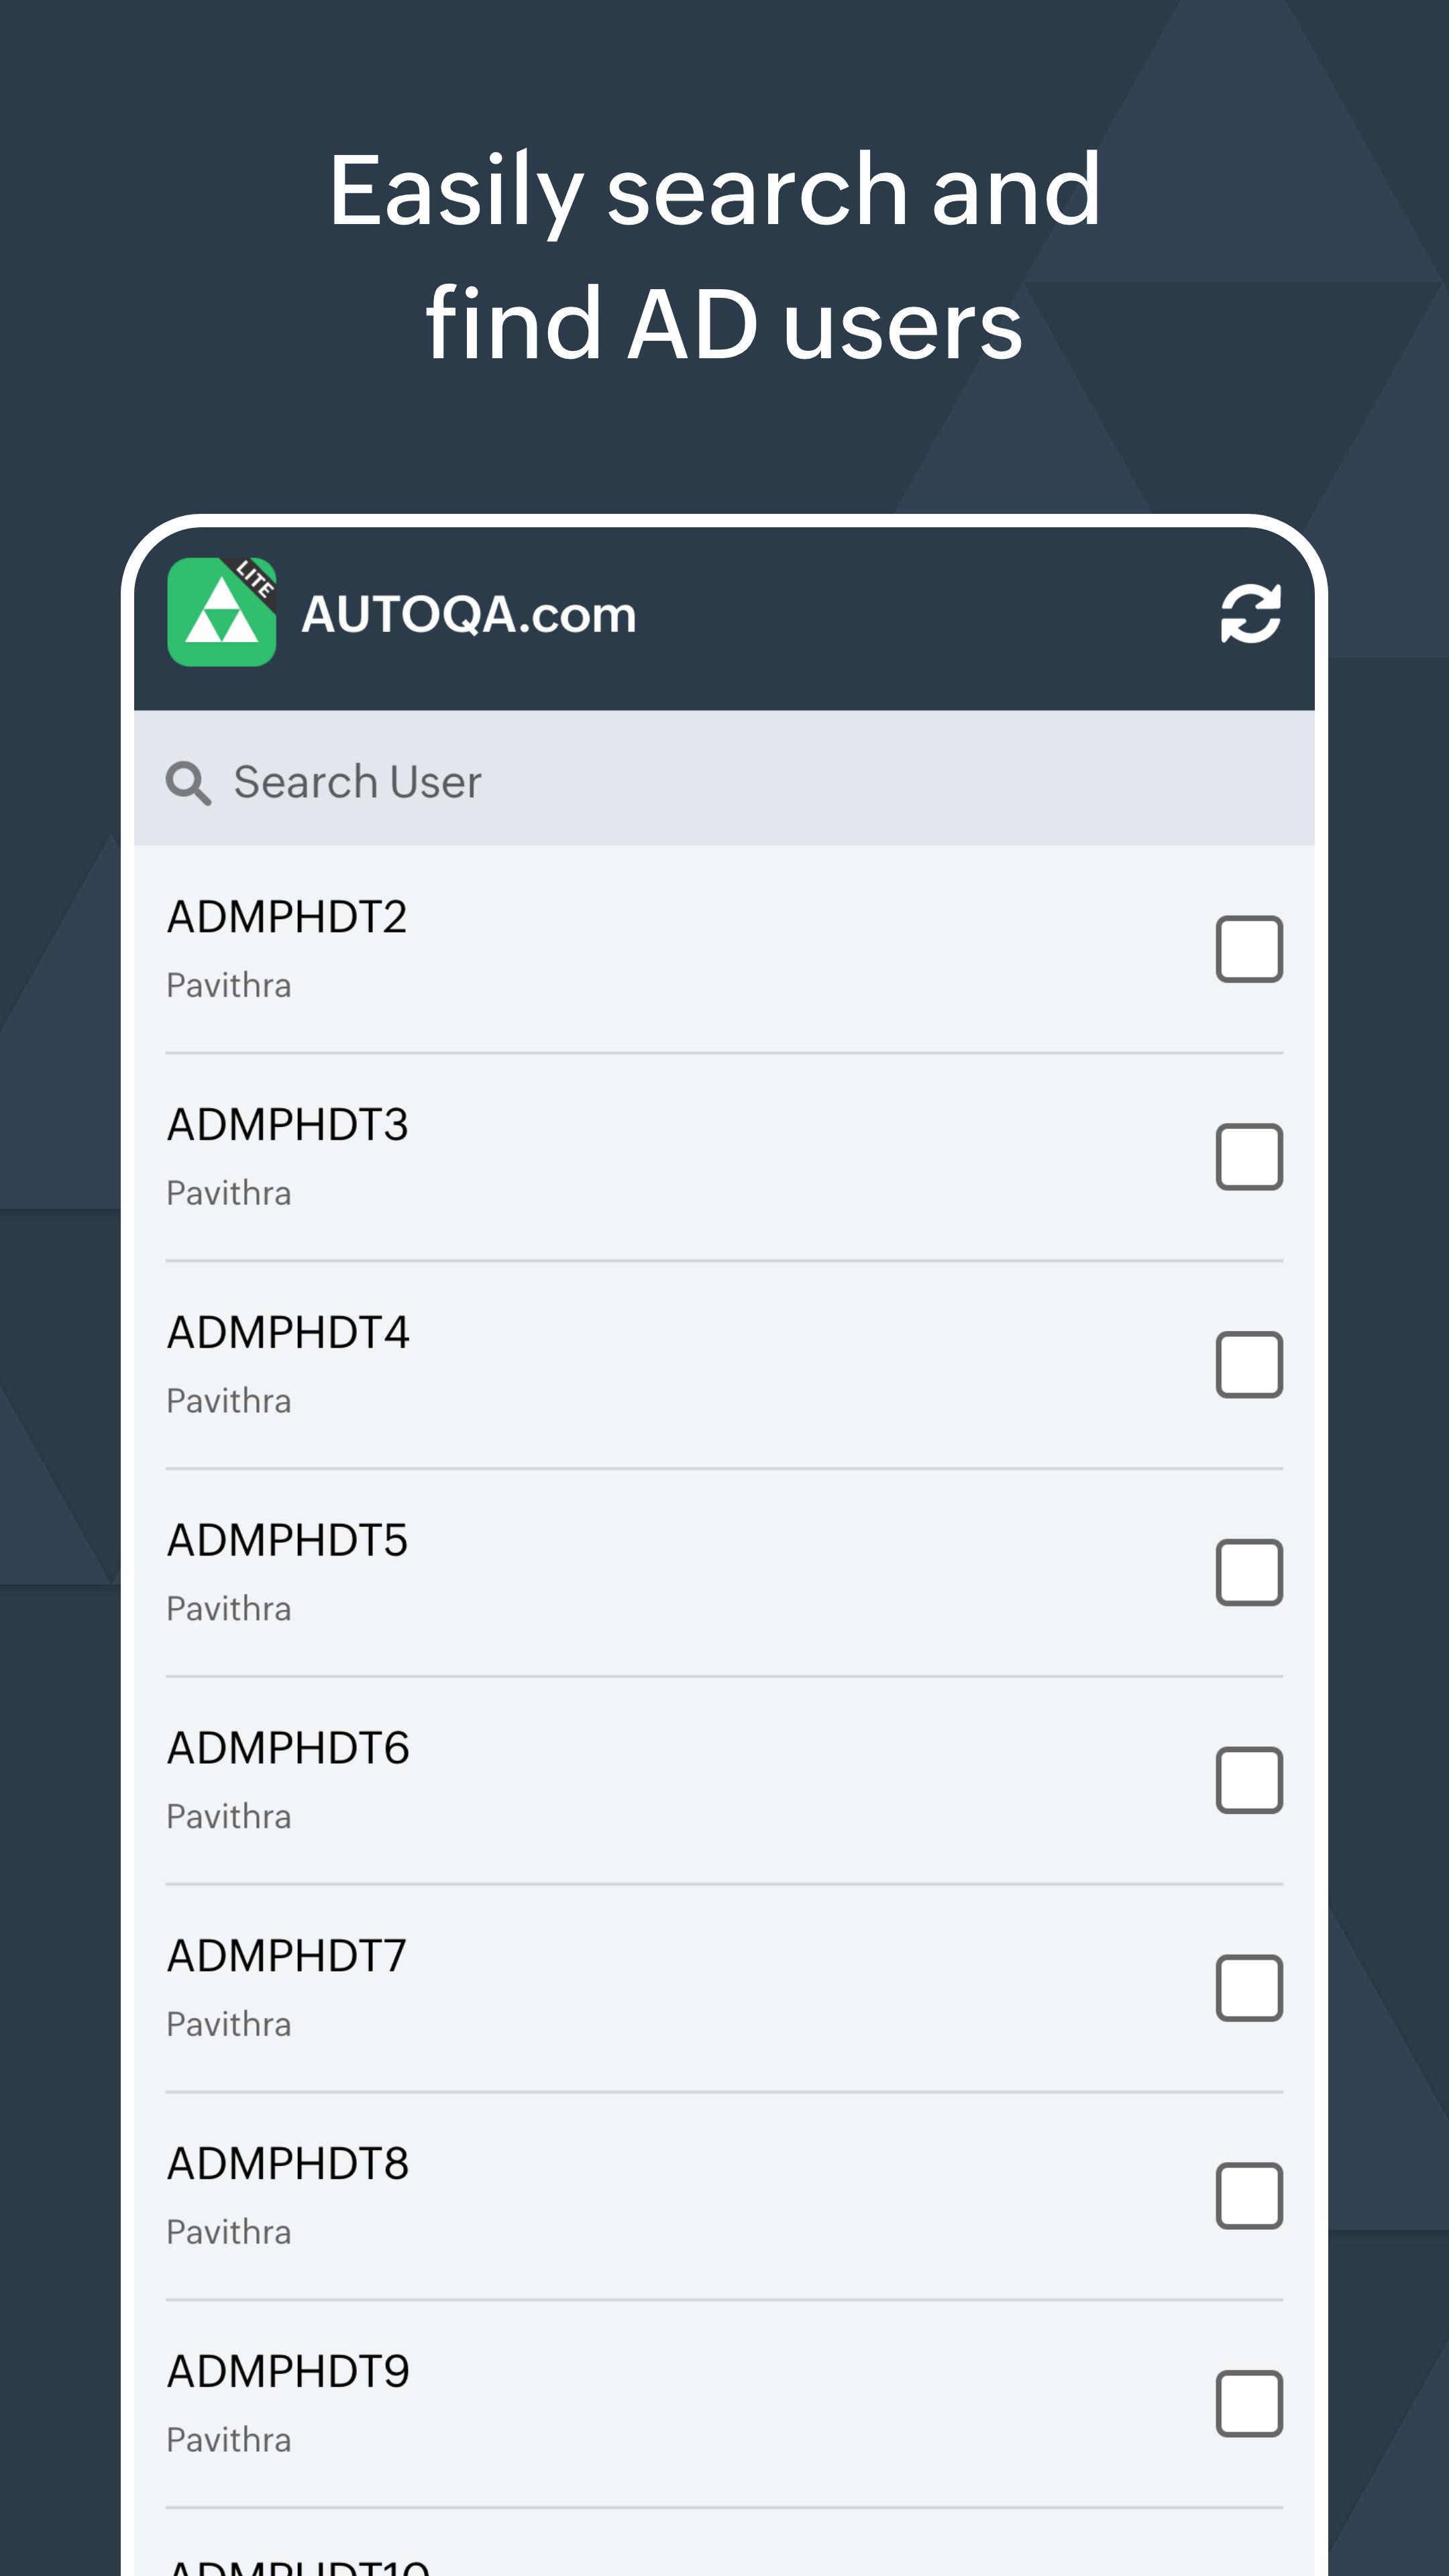Toggle the ADMPHDT7 checkbox
The height and width of the screenshot is (2576, 1449).
tap(1249, 1988)
